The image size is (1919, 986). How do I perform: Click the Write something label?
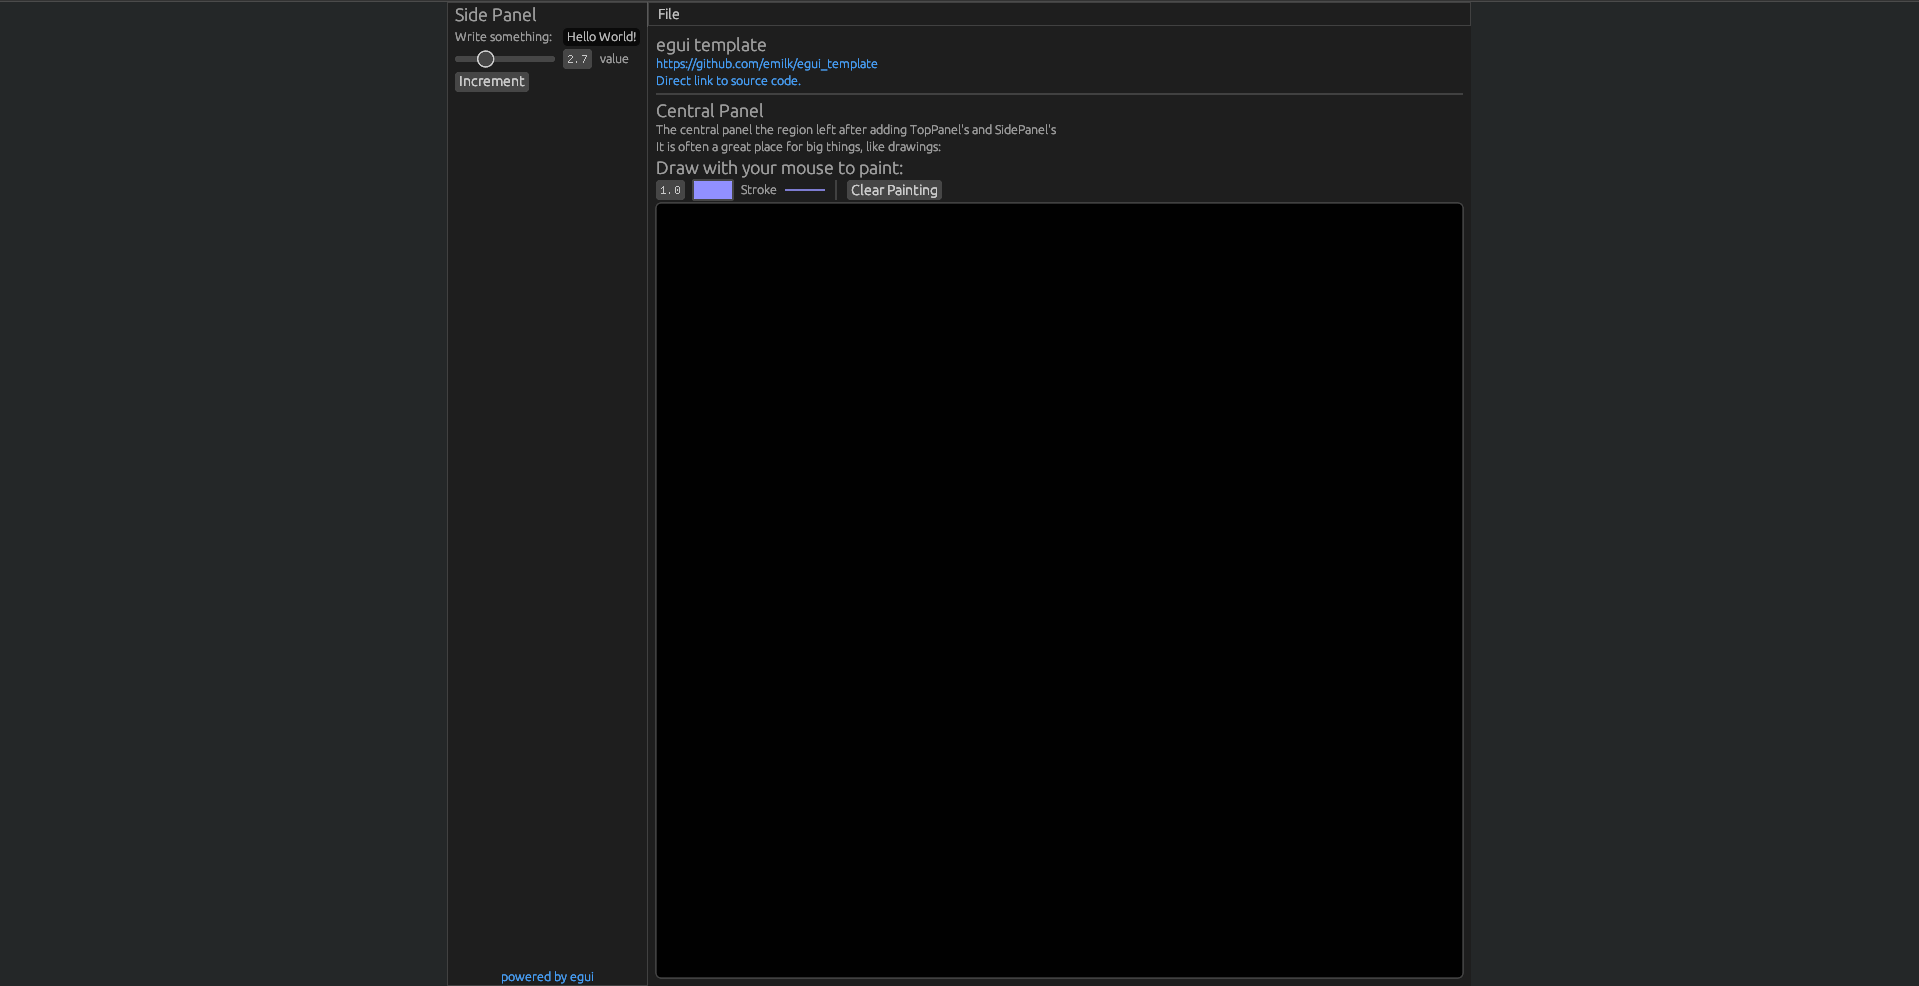[x=503, y=36]
